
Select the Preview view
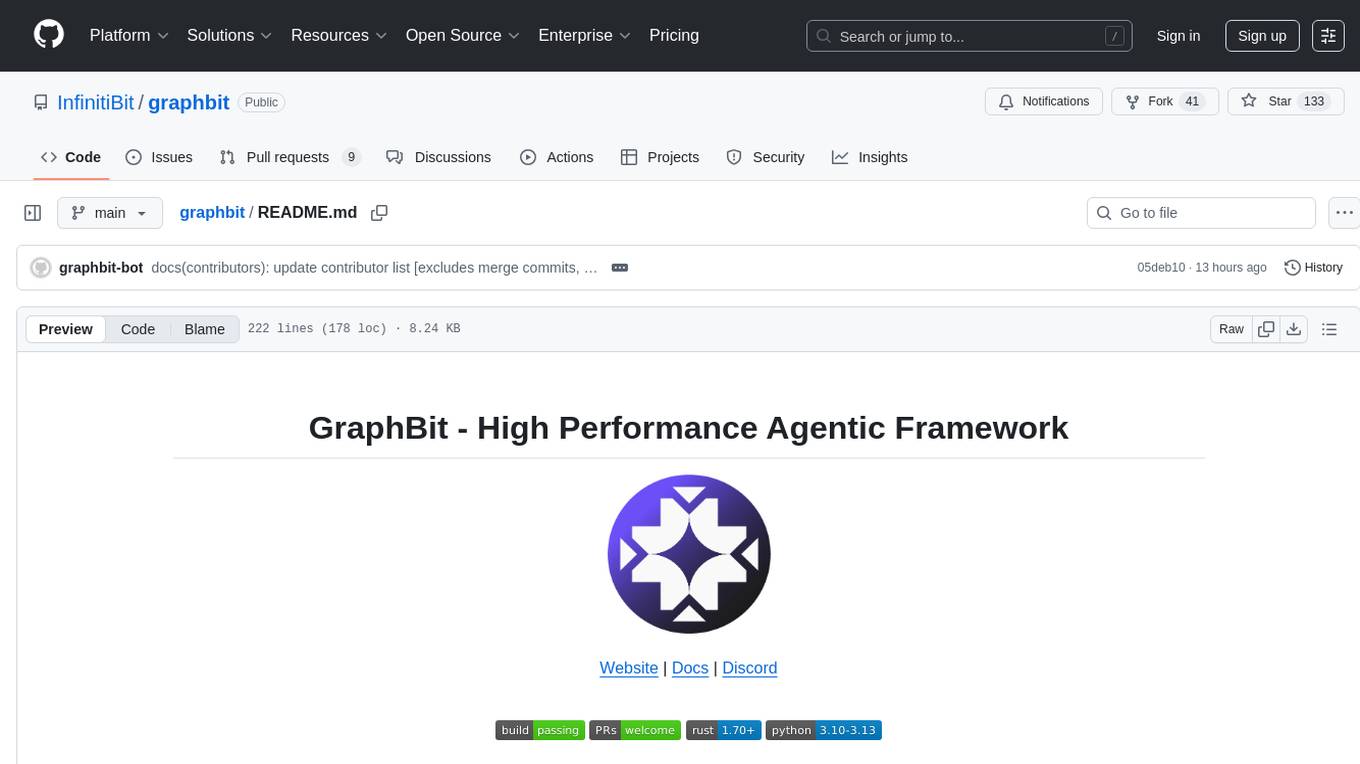click(66, 329)
